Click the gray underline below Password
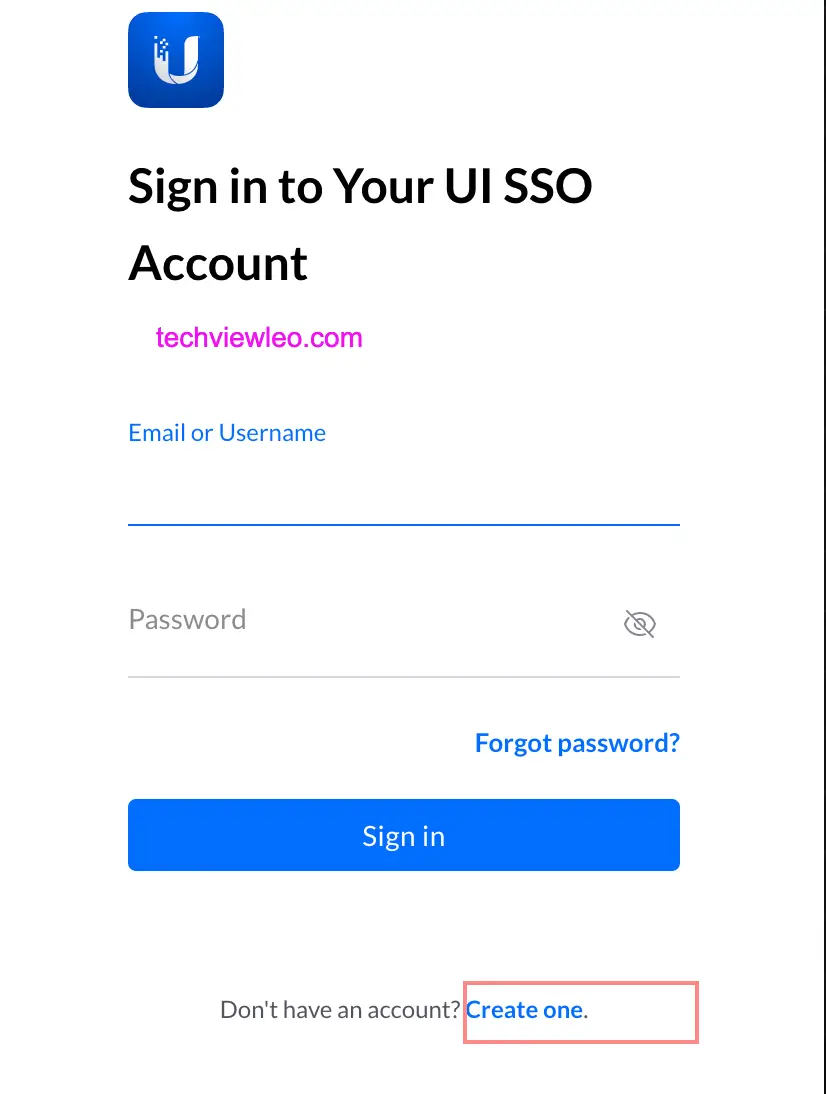This screenshot has width=826, height=1094. pyautogui.click(x=403, y=677)
